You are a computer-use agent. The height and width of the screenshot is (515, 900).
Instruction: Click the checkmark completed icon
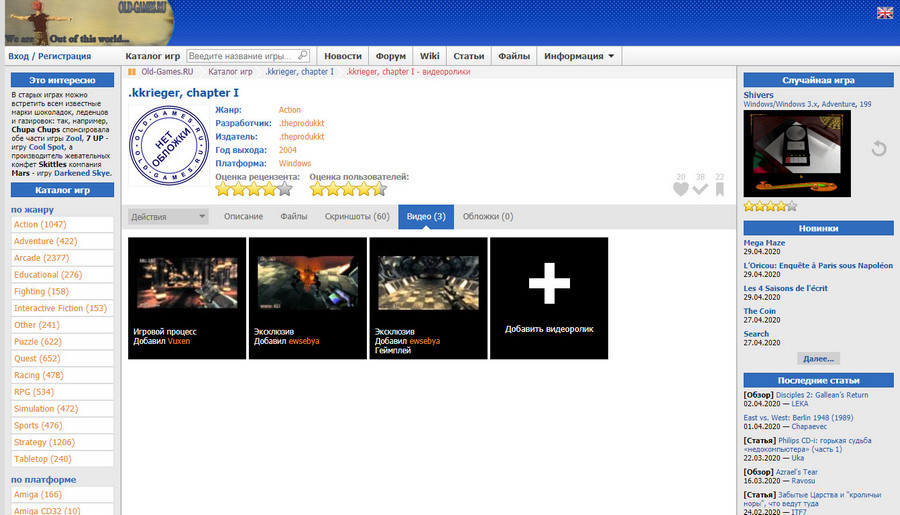point(700,189)
